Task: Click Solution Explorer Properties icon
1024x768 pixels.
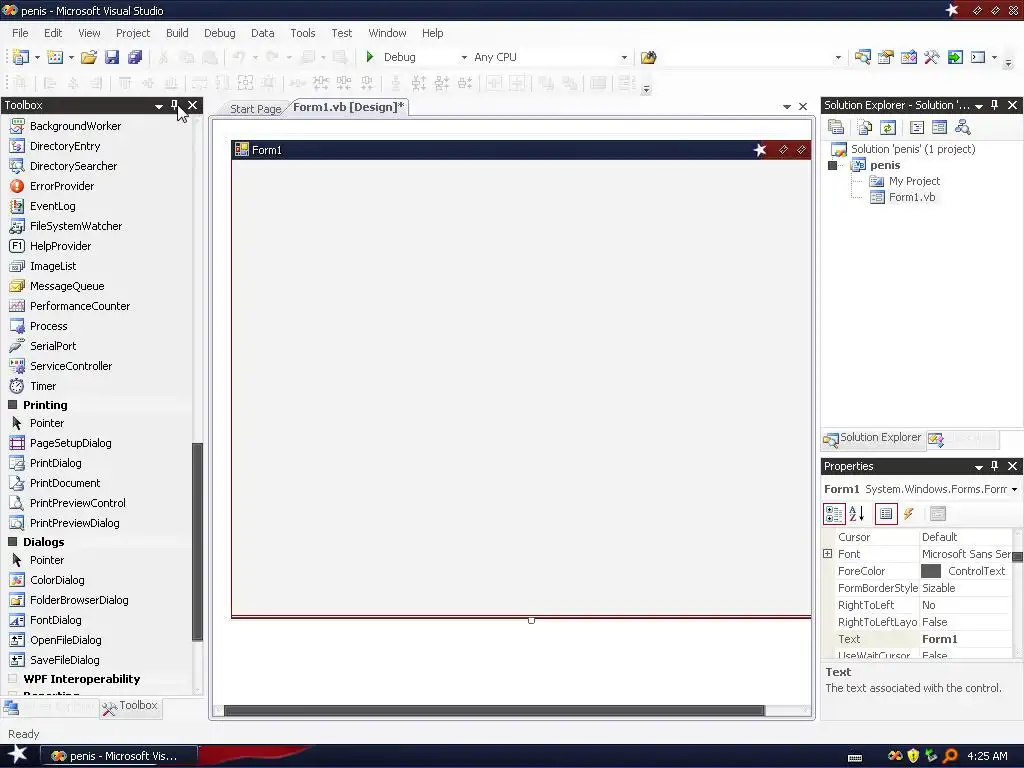Action: (x=836, y=127)
